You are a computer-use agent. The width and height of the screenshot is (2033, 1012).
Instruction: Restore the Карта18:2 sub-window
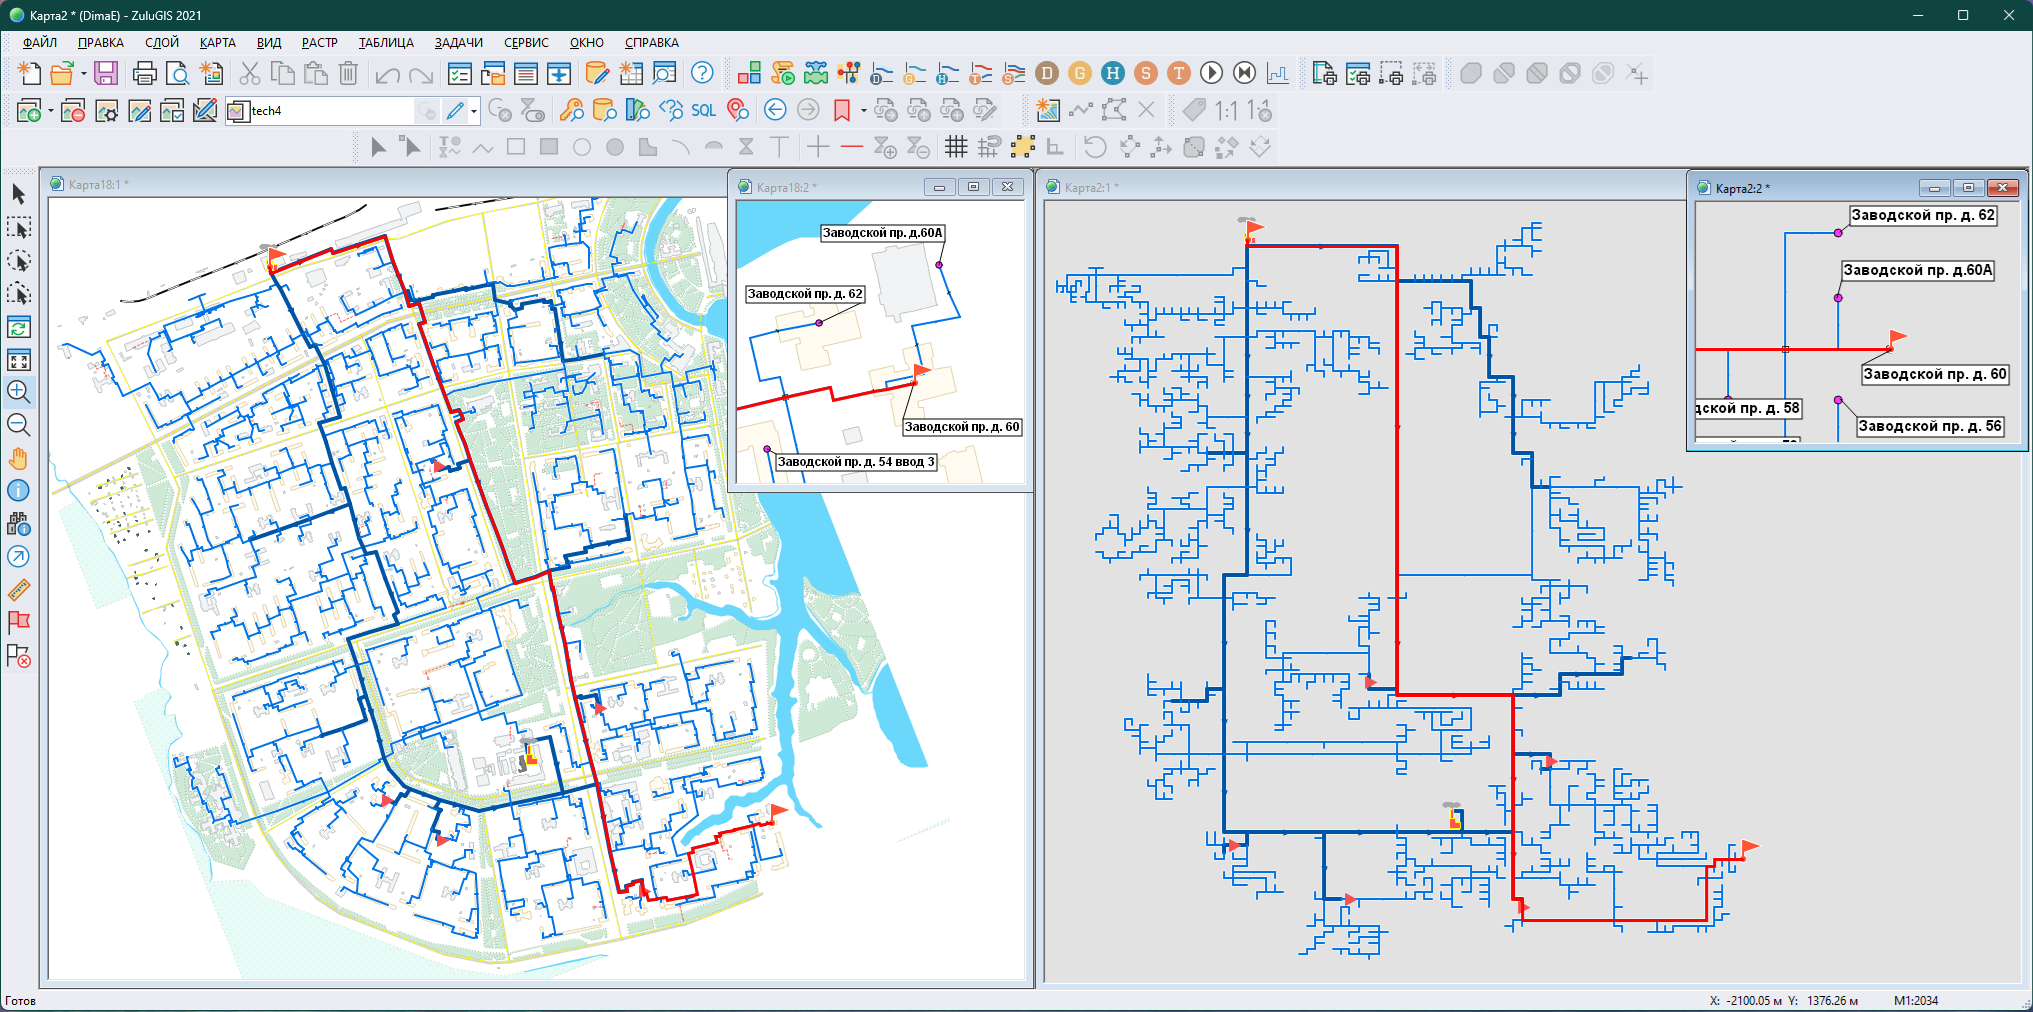tap(973, 187)
